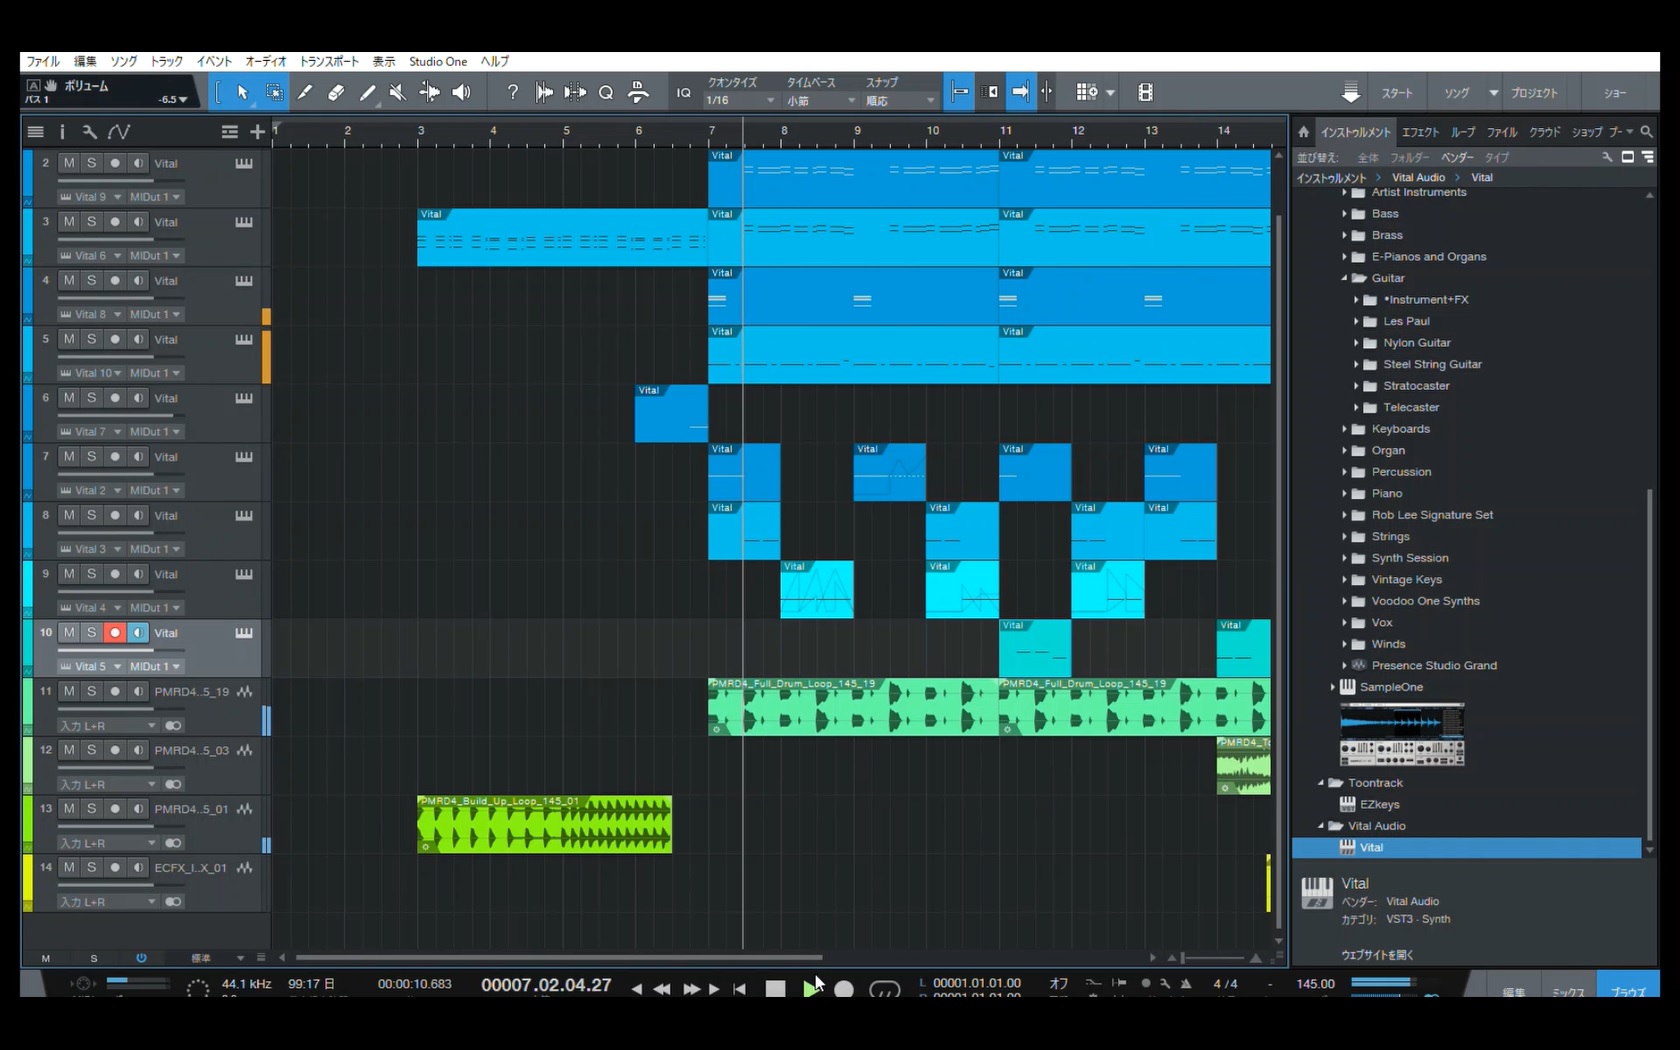Viewport: 1680px width, 1050px height.
Task: Choose the Mute tool in toolbar
Action: pos(398,93)
